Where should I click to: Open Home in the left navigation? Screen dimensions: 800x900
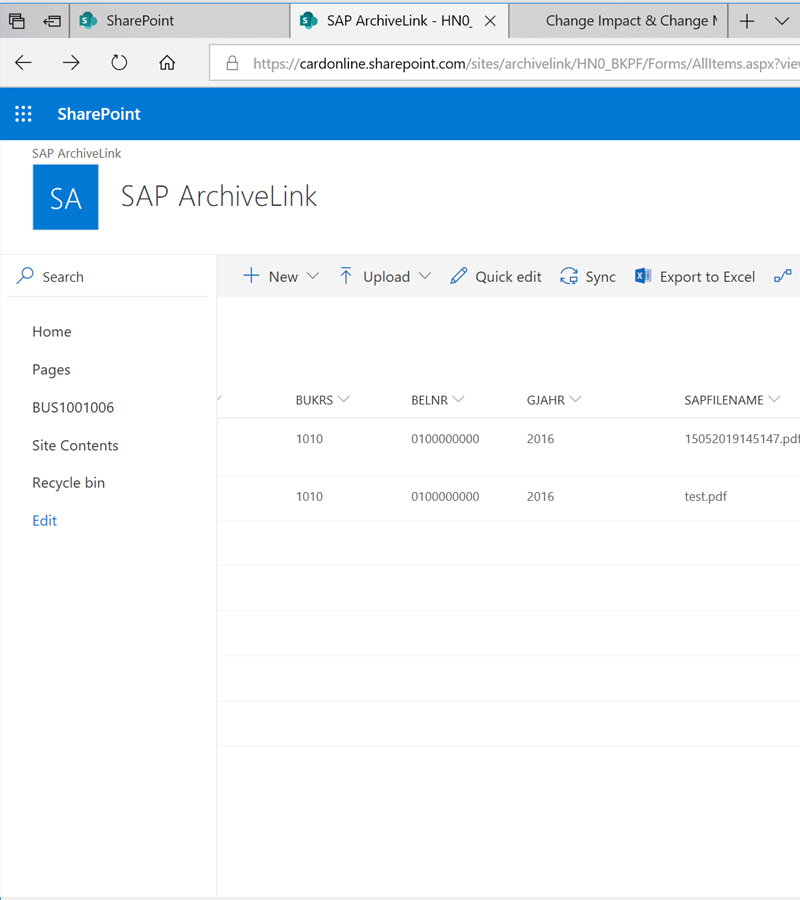[x=52, y=332]
